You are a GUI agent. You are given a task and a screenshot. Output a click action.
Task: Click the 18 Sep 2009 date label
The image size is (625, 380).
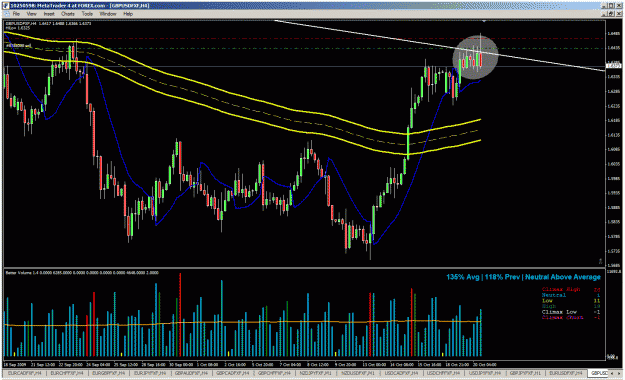point(14,364)
